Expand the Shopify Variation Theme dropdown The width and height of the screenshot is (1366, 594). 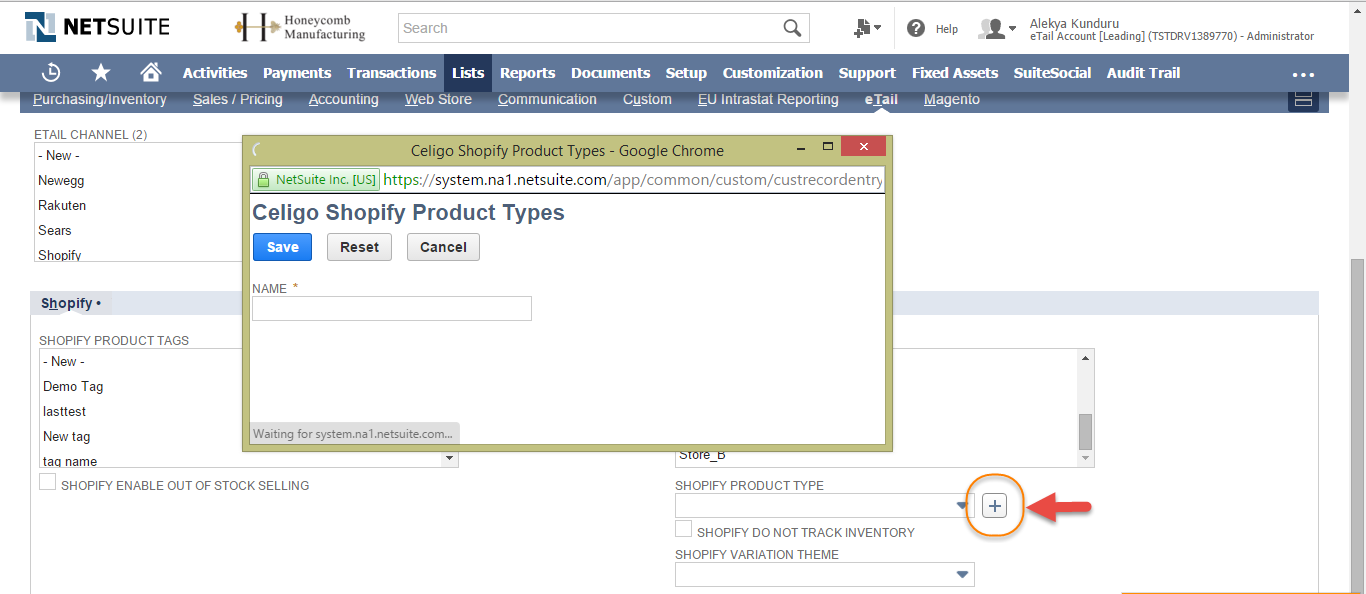click(x=962, y=575)
